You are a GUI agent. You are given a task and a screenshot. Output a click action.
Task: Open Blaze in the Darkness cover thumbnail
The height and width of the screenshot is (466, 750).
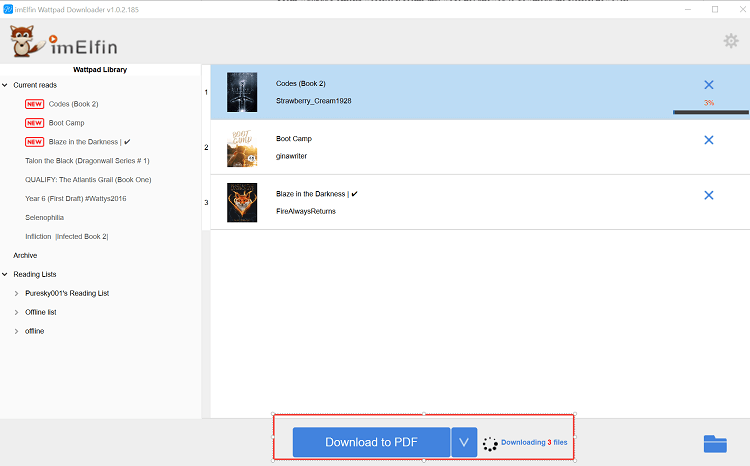(242, 202)
